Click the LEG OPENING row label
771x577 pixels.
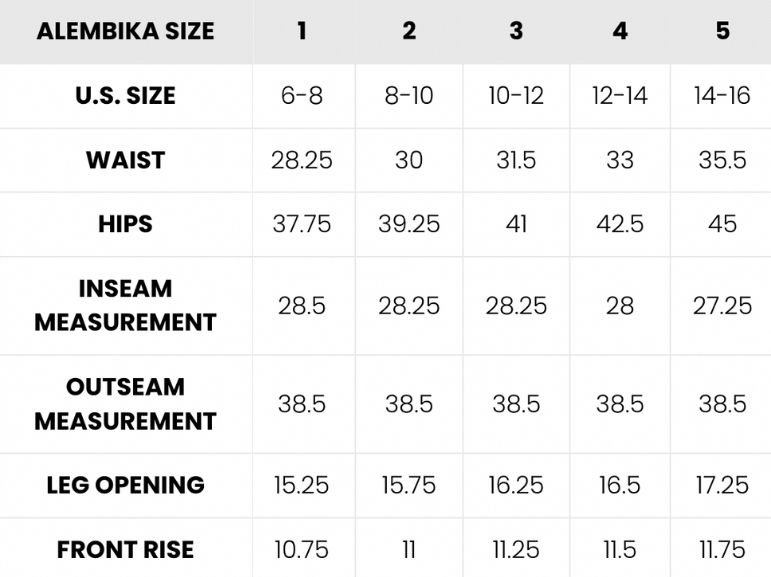[x=126, y=485]
